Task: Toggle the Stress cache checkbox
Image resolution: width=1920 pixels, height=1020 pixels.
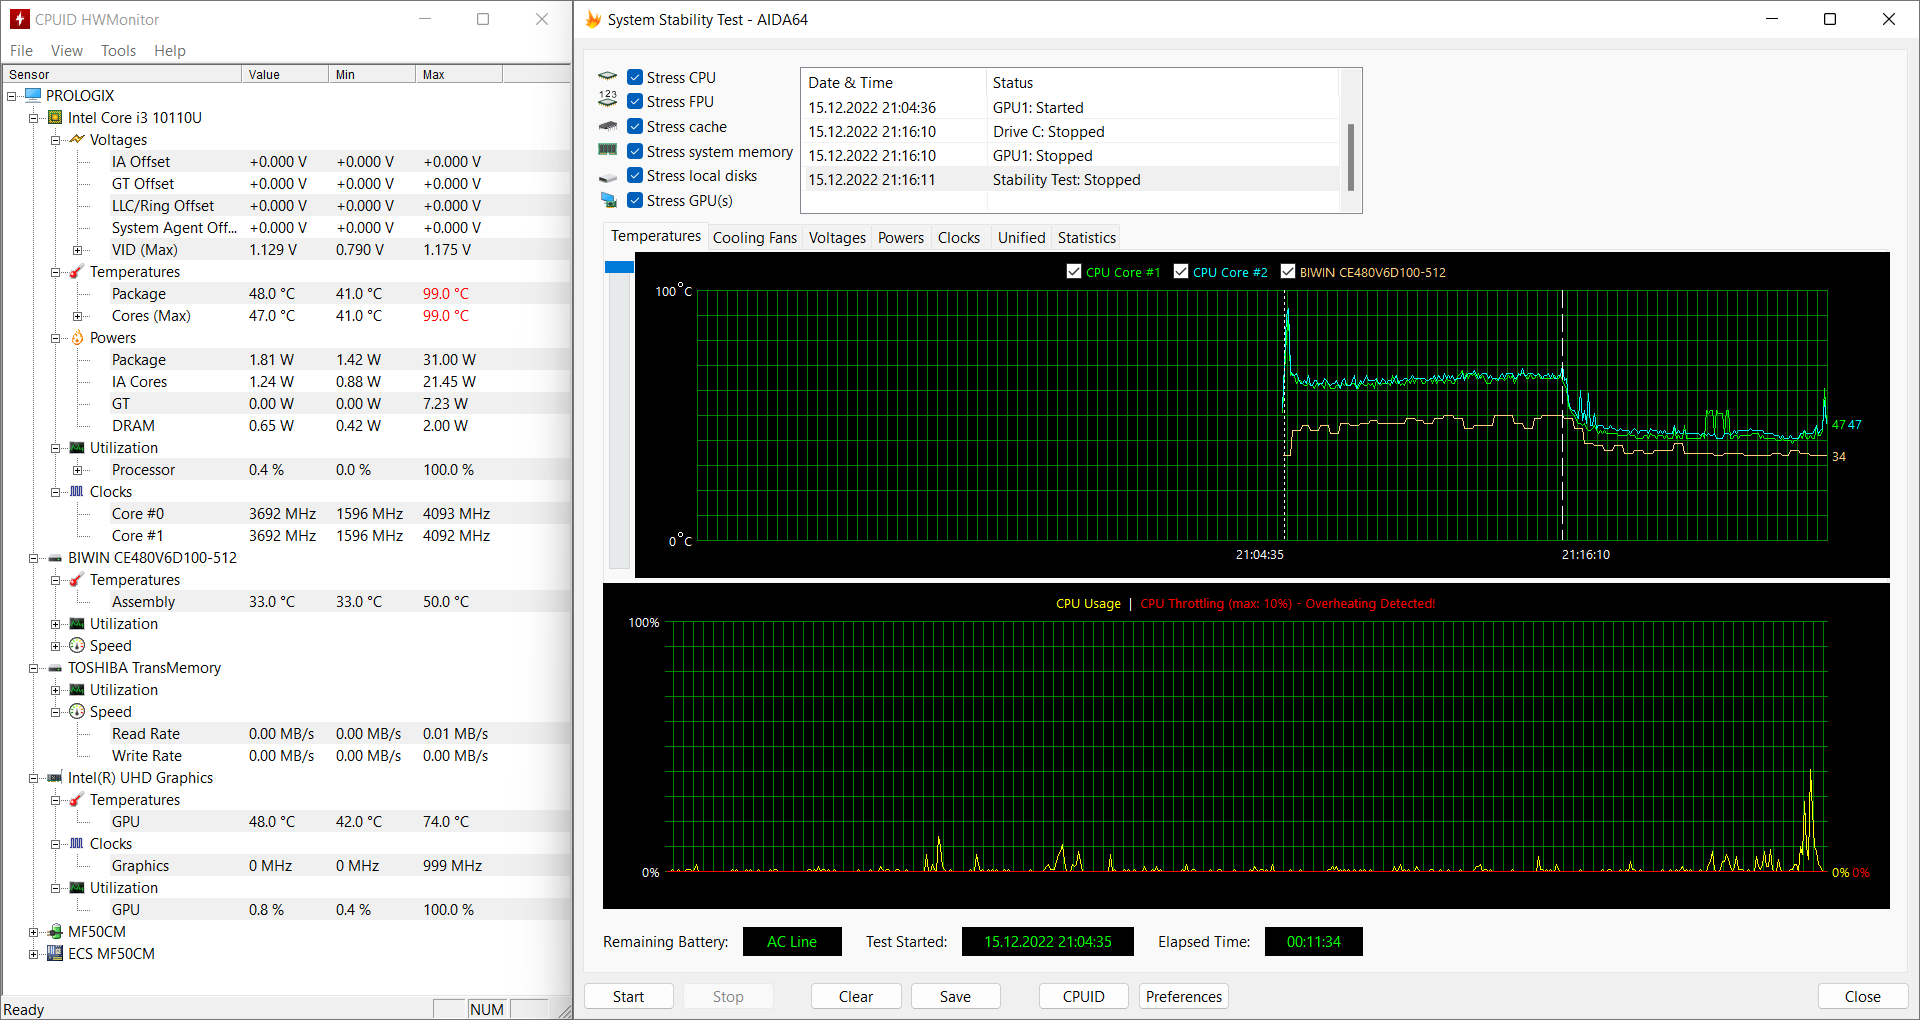Action: coord(635,126)
